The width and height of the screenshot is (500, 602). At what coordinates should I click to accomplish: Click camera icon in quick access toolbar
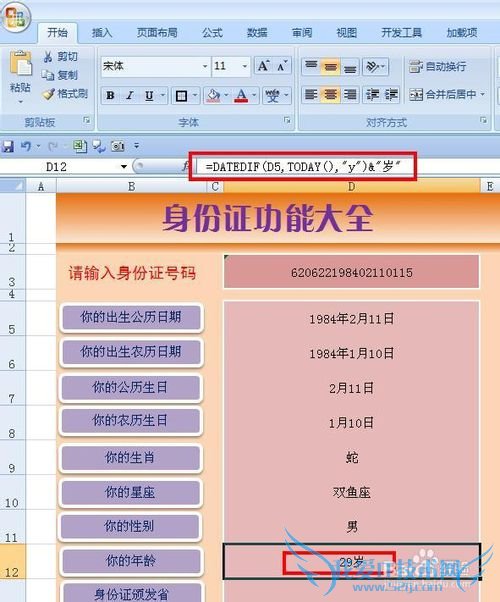pyautogui.click(x=118, y=146)
